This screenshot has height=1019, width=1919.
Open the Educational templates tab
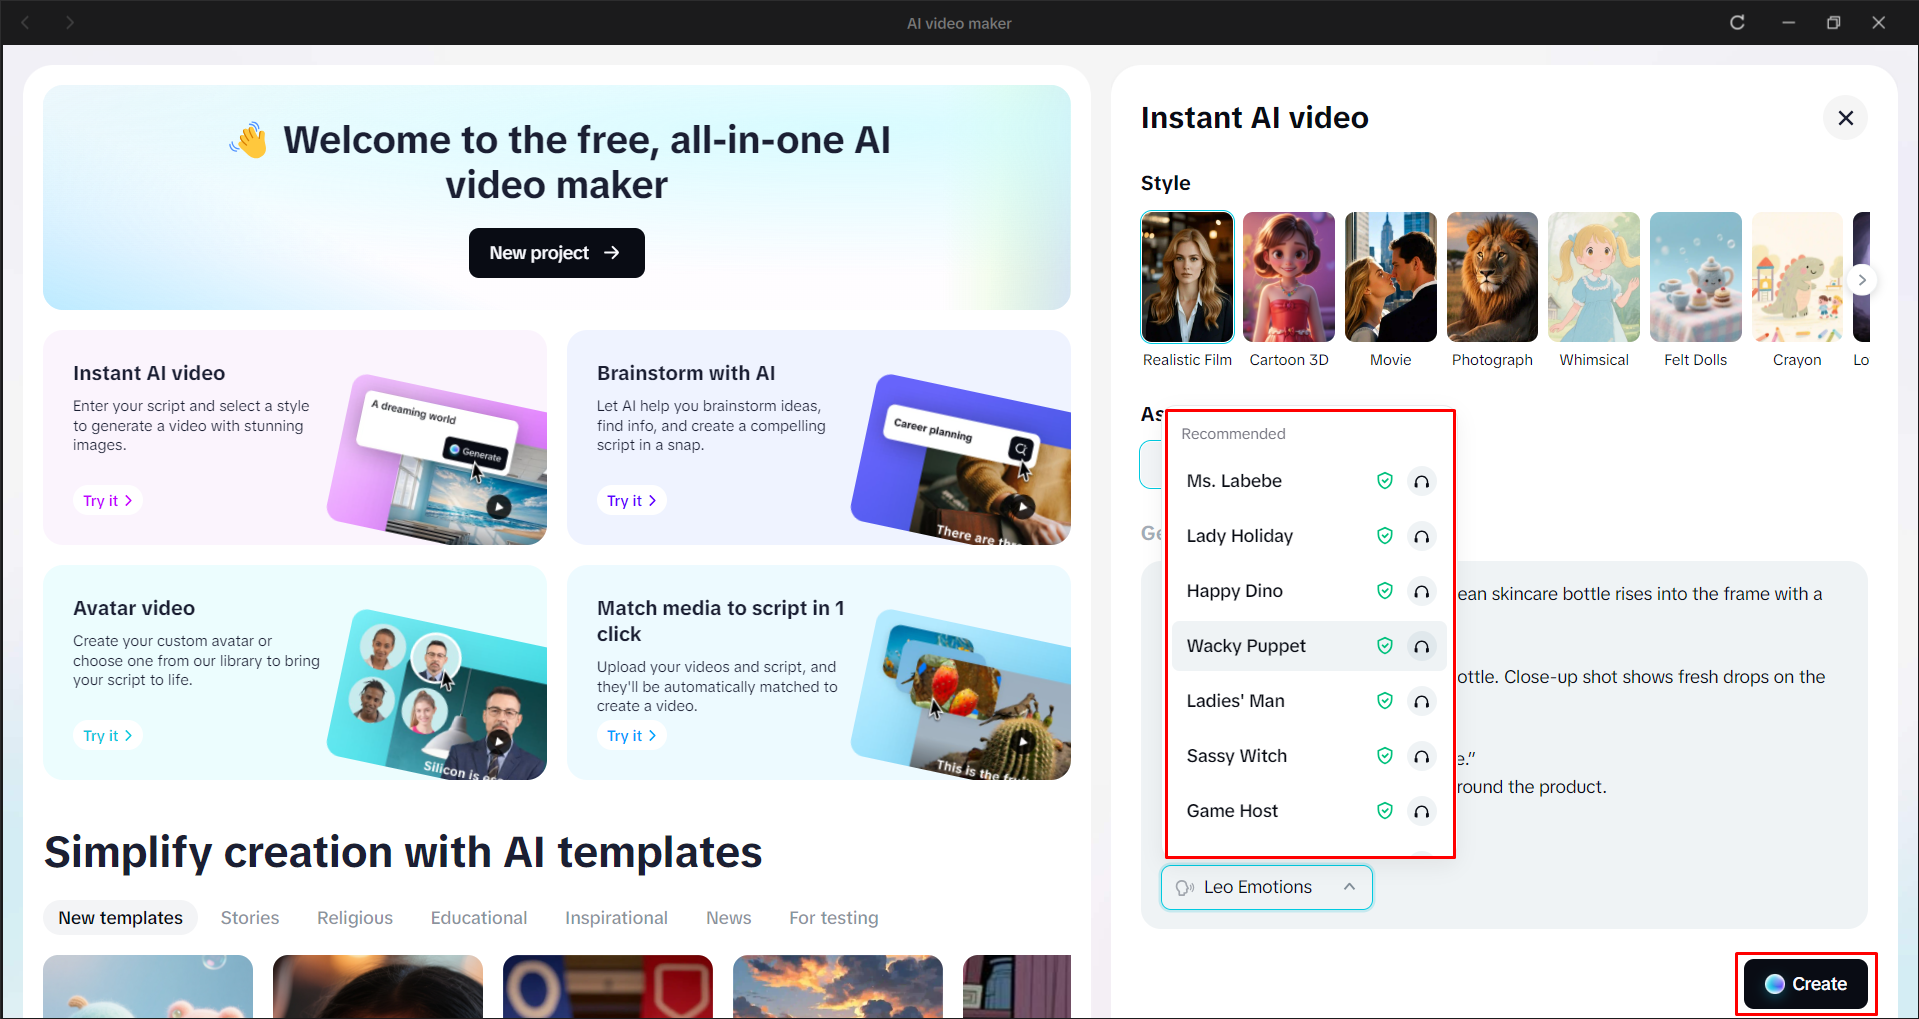pyautogui.click(x=479, y=918)
